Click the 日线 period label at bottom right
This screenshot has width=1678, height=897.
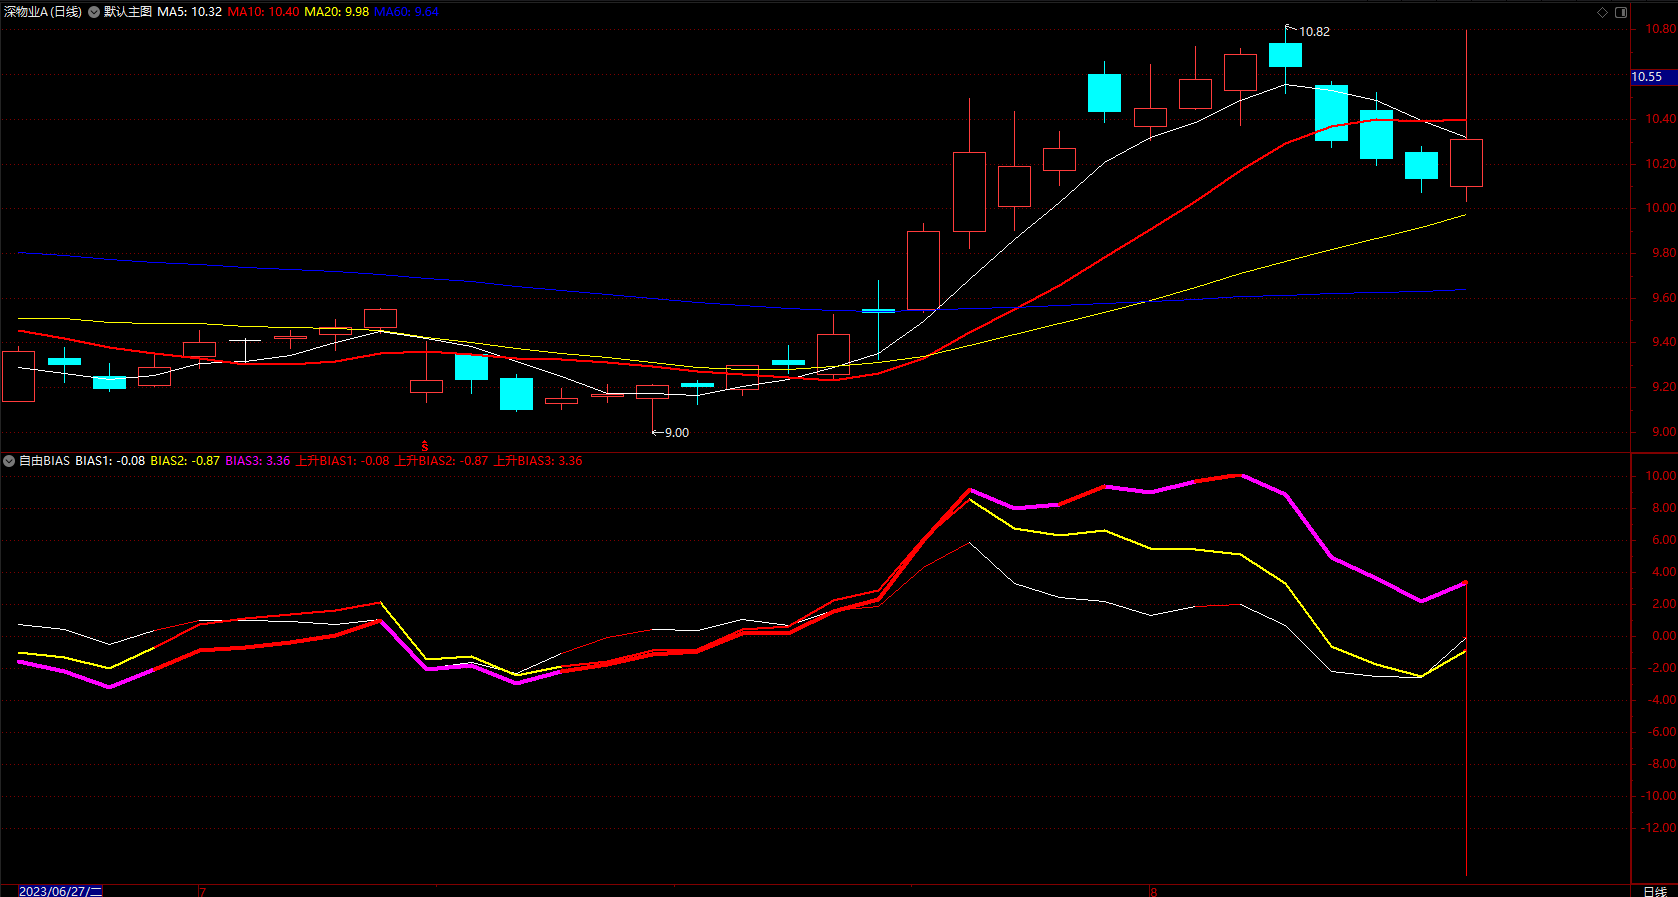pyautogui.click(x=1655, y=891)
